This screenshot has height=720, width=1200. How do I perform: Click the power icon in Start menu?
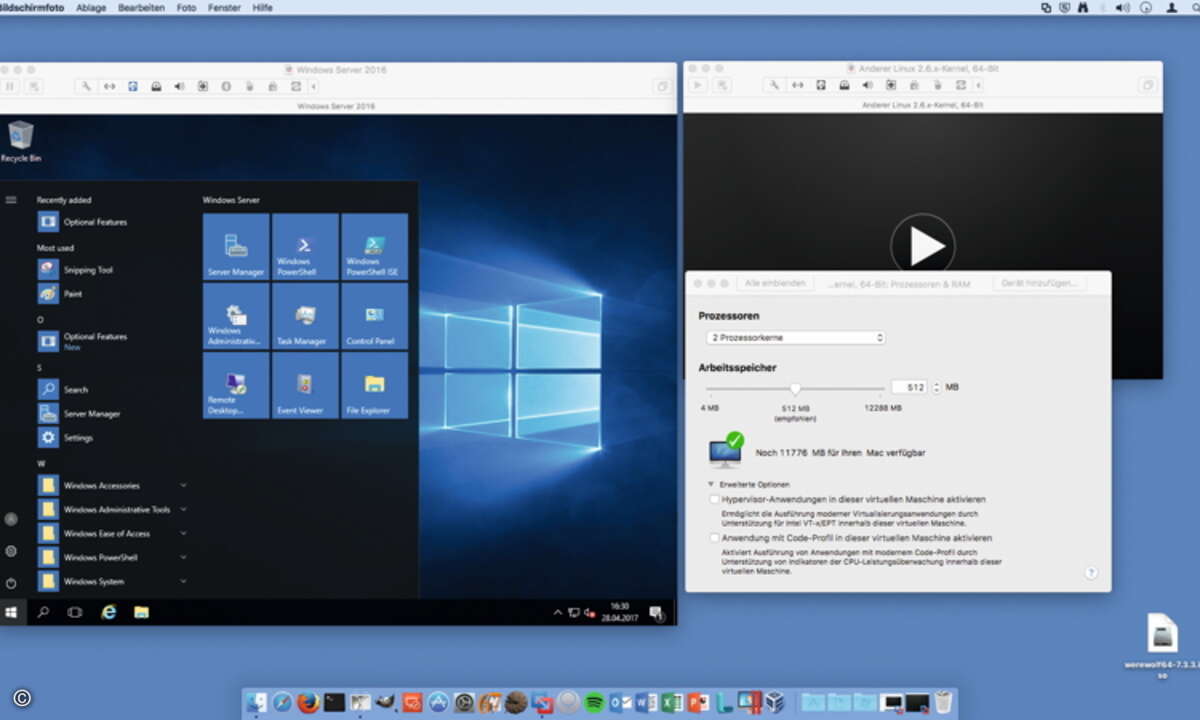tap(11, 582)
